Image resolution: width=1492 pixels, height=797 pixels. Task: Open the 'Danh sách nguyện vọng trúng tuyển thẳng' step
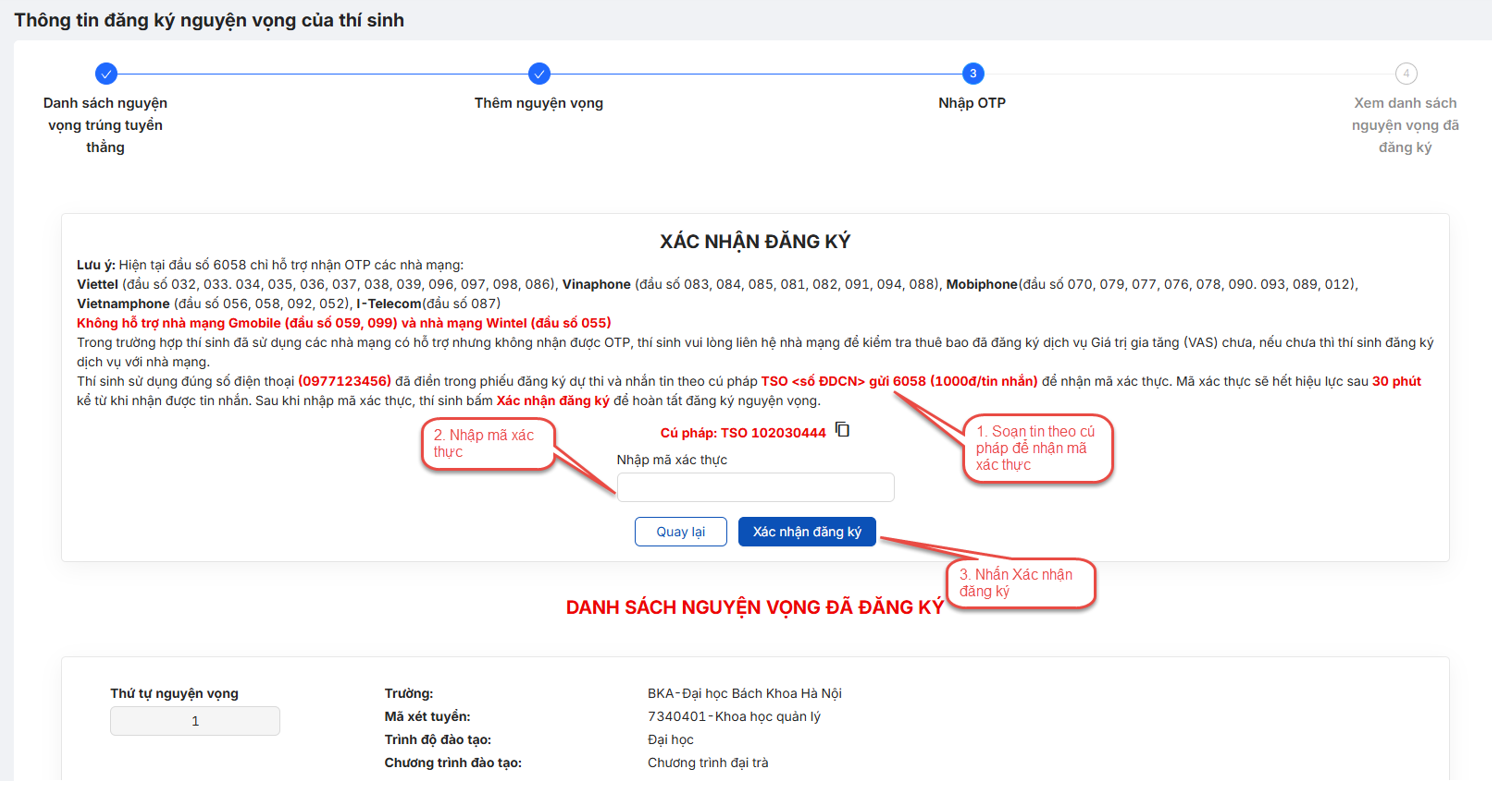106,125
